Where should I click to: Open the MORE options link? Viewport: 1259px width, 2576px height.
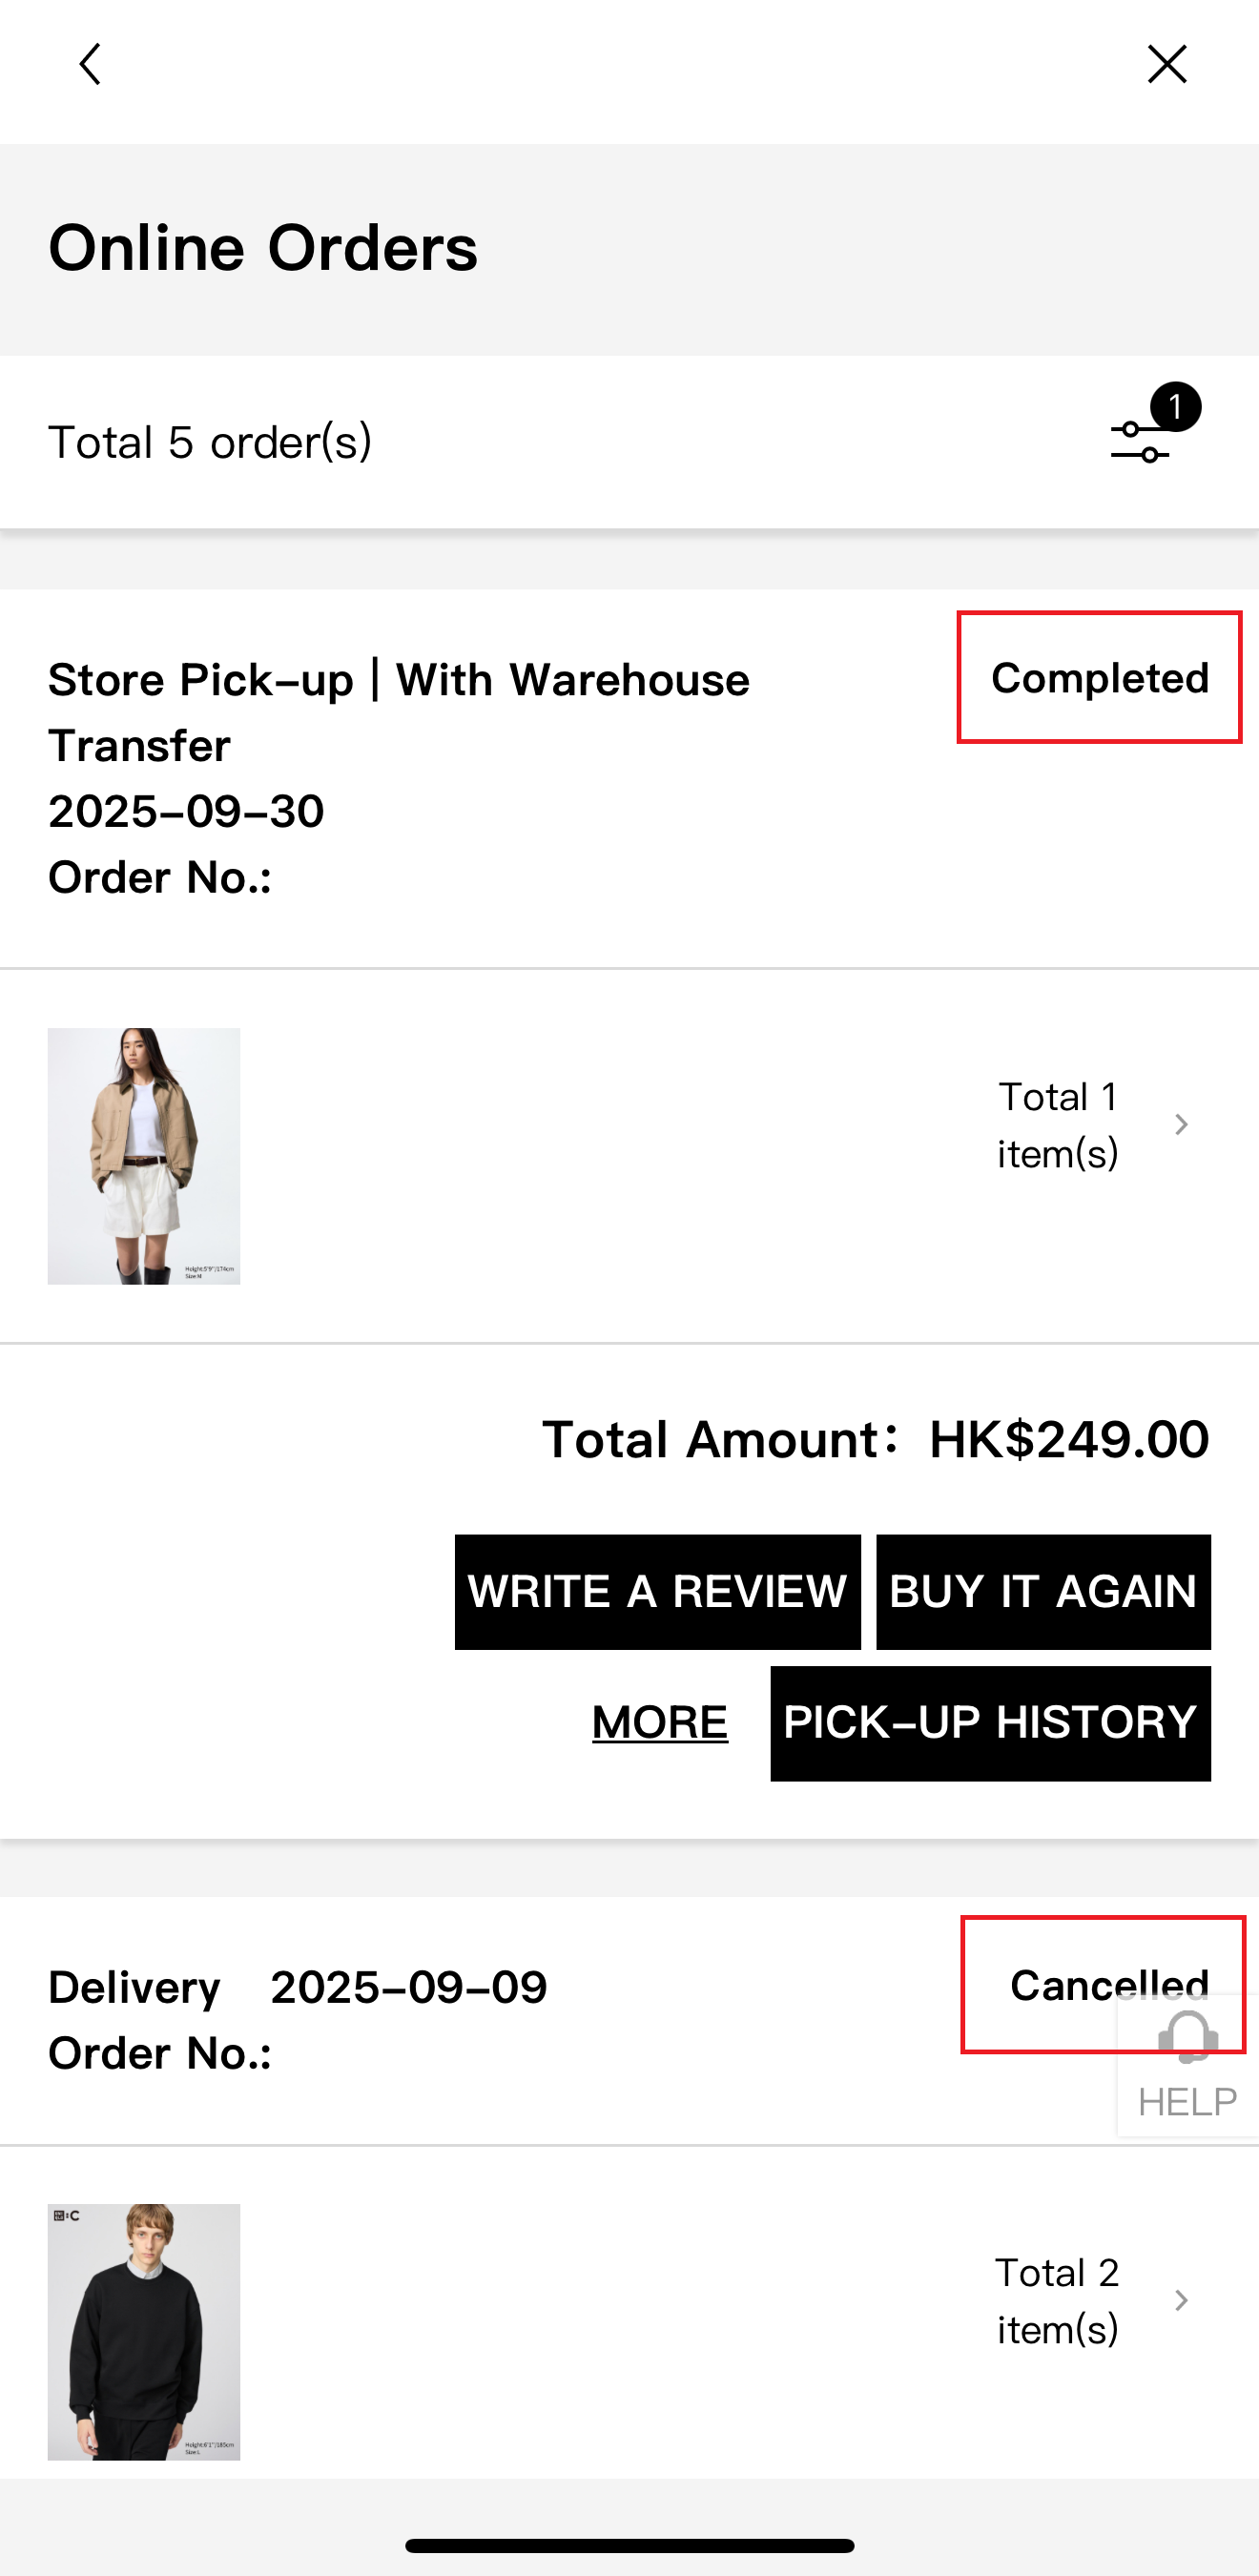[660, 1722]
